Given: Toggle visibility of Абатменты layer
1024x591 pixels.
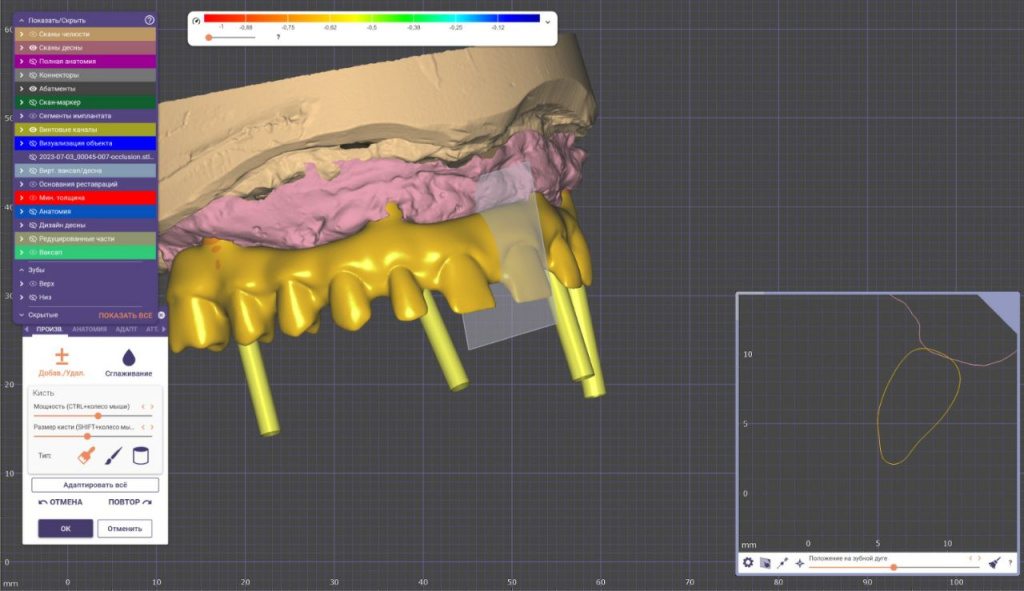Looking at the screenshot, I should pos(32,88).
